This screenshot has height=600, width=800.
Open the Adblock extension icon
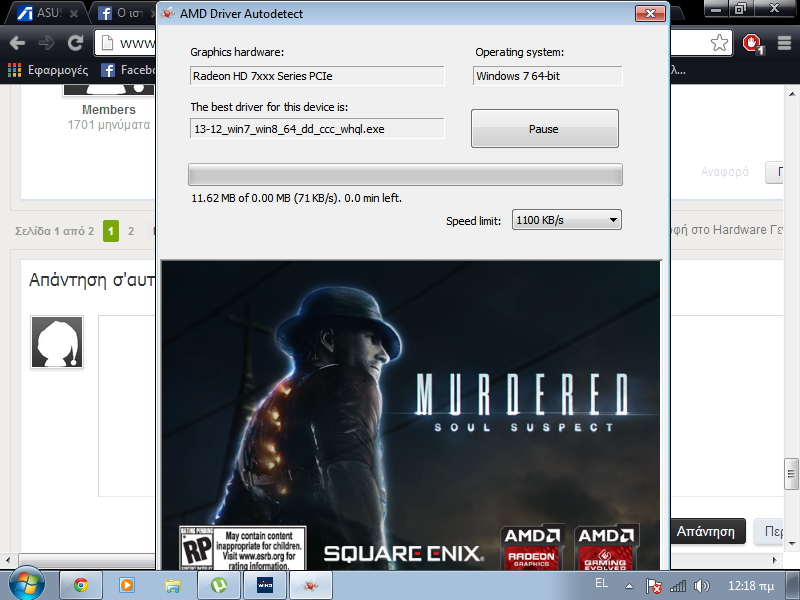[x=753, y=43]
